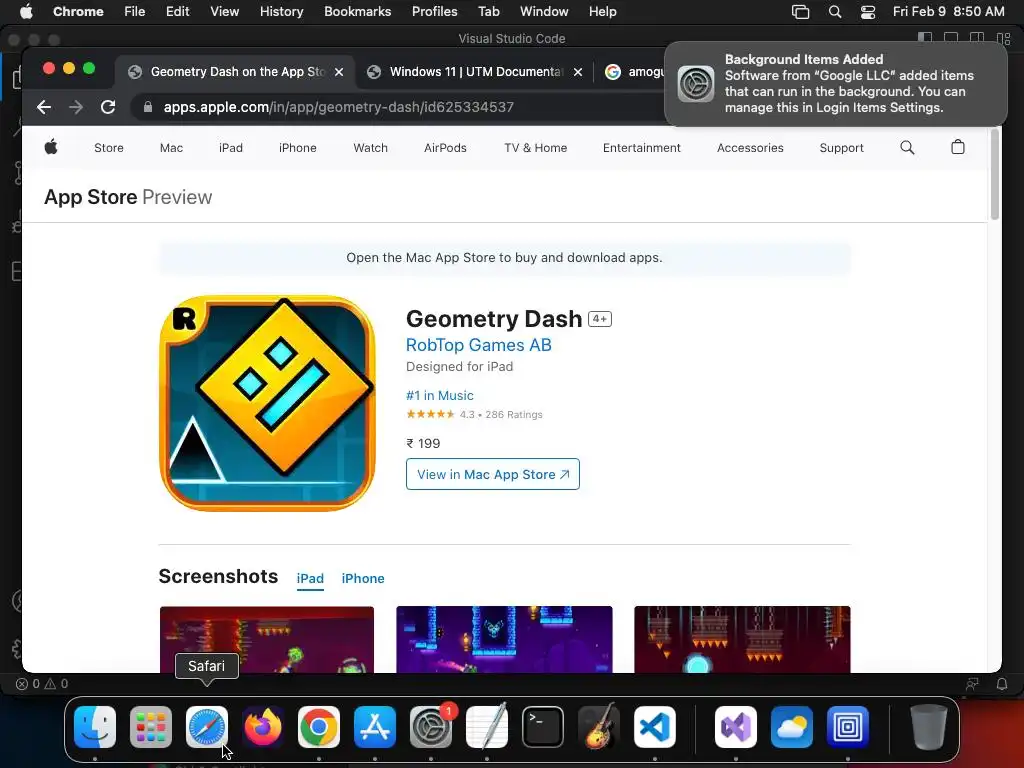This screenshot has width=1024, height=768.
Task: Open the iPhone link in Apple navbar
Action: pyautogui.click(x=298, y=148)
